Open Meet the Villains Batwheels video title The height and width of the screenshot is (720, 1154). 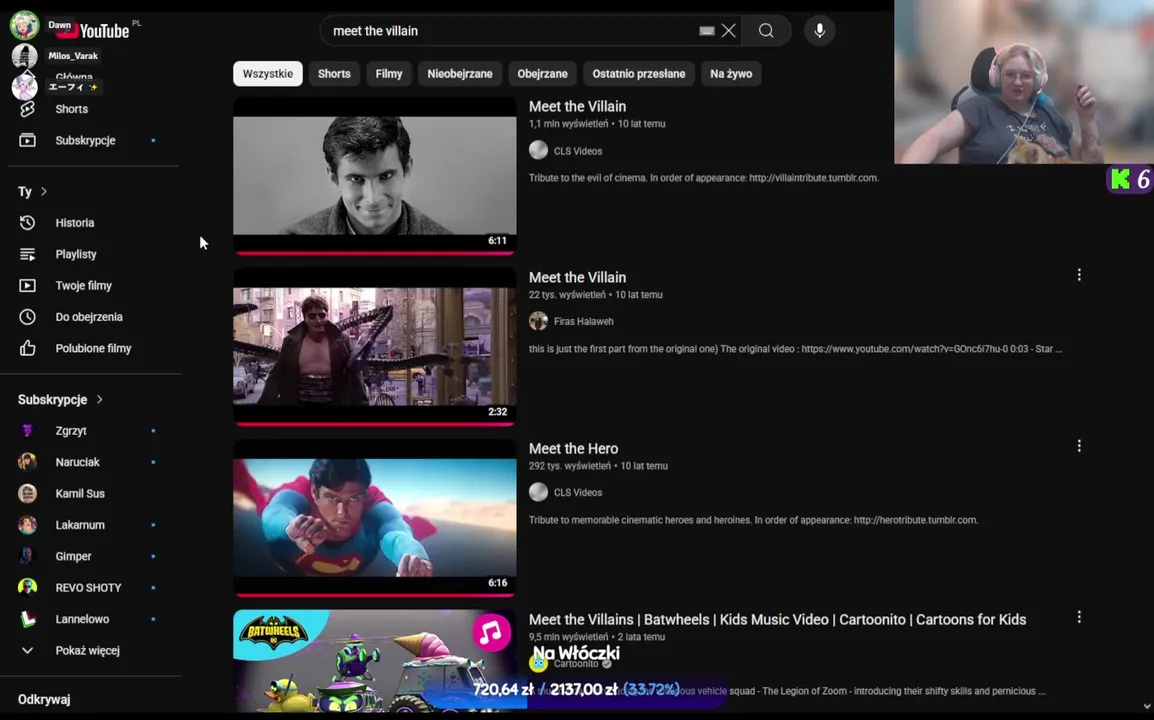tap(777, 620)
